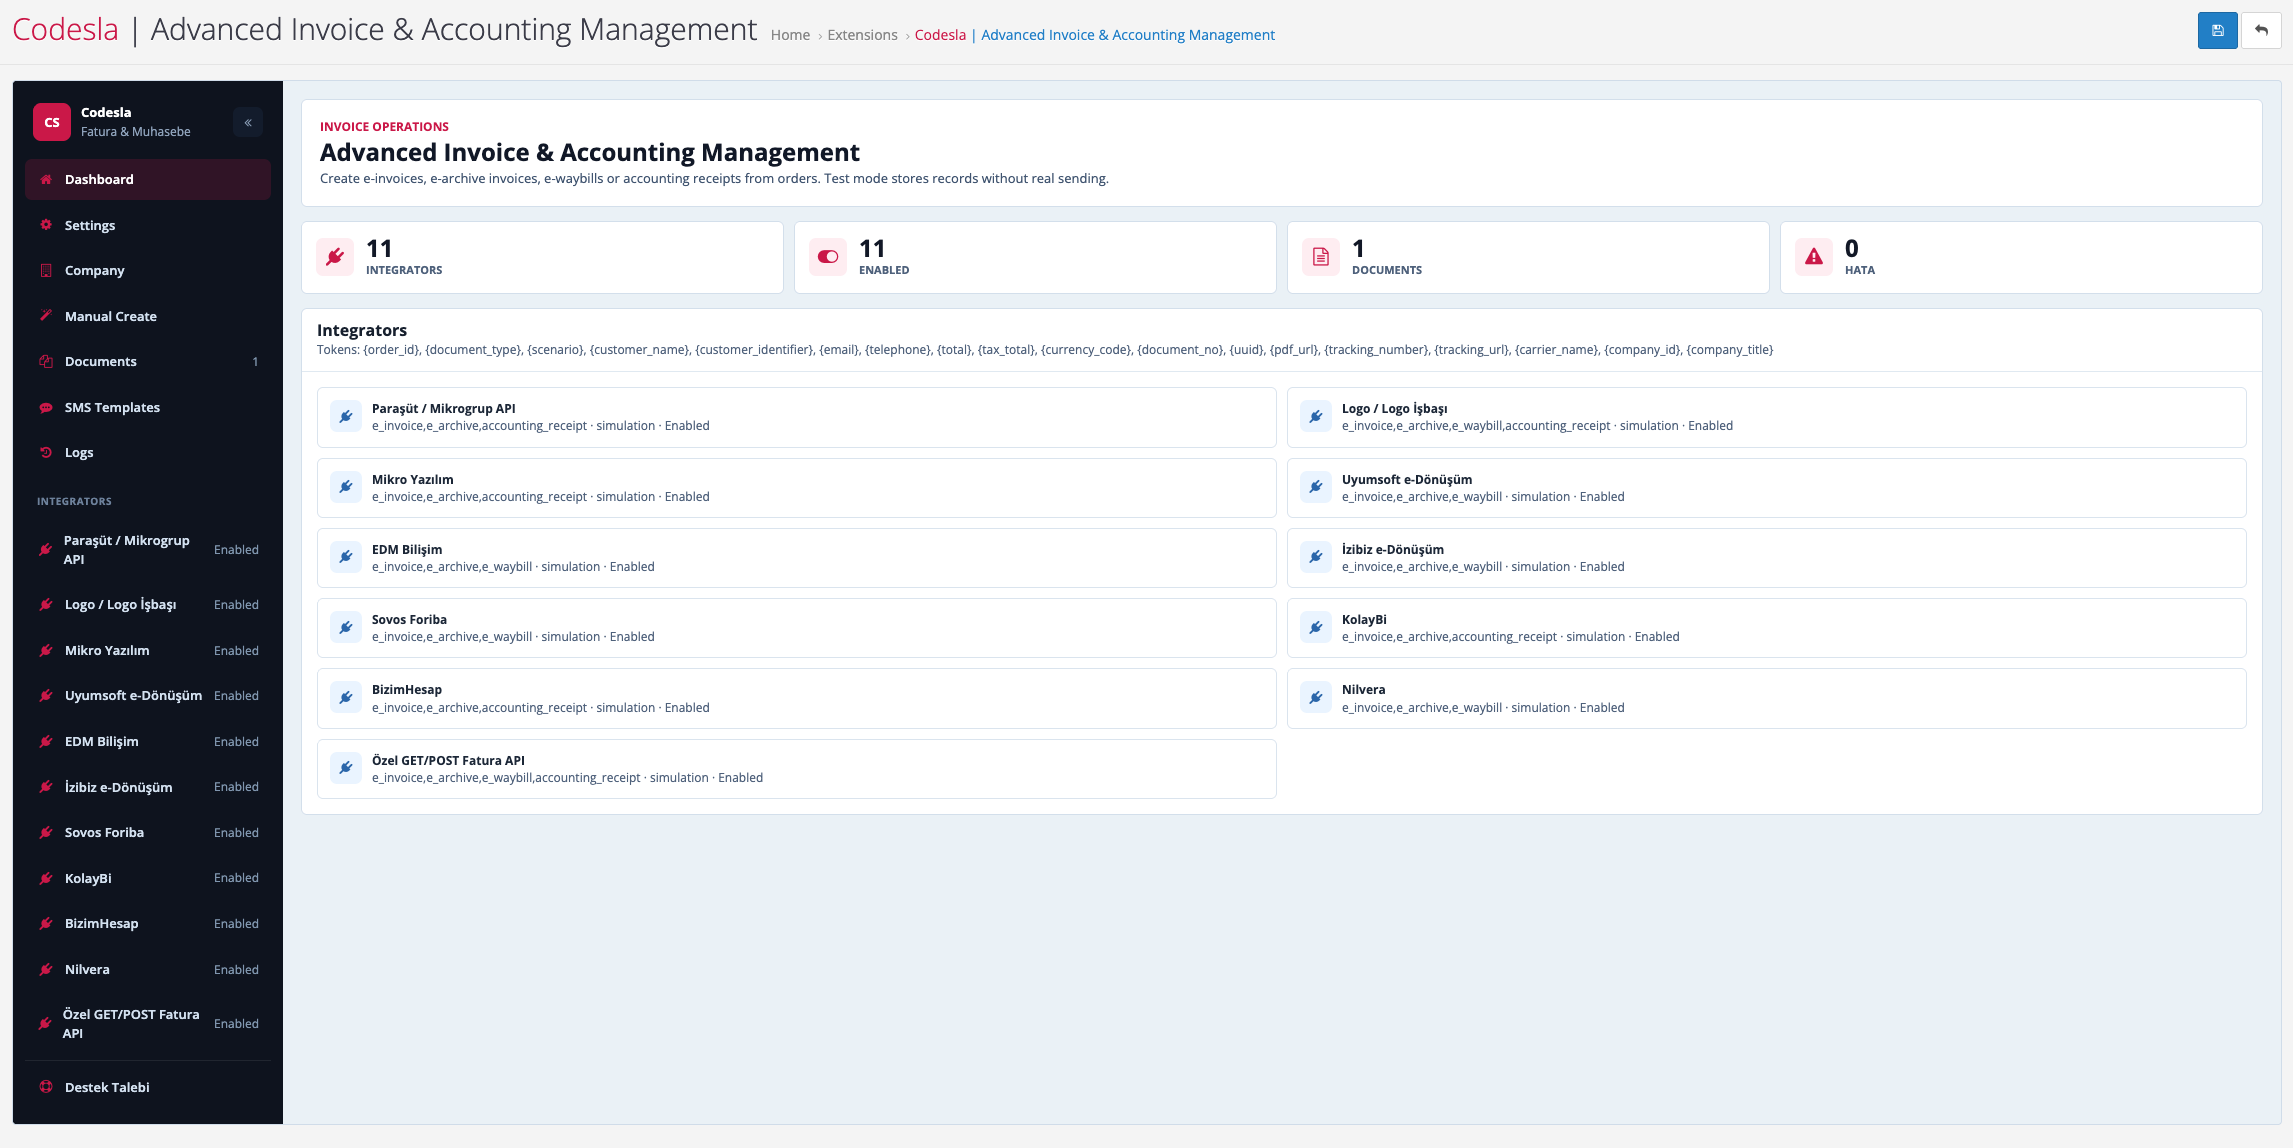Collapse the sidebar with the double chevron
The width and height of the screenshot is (2293, 1148).
click(248, 123)
